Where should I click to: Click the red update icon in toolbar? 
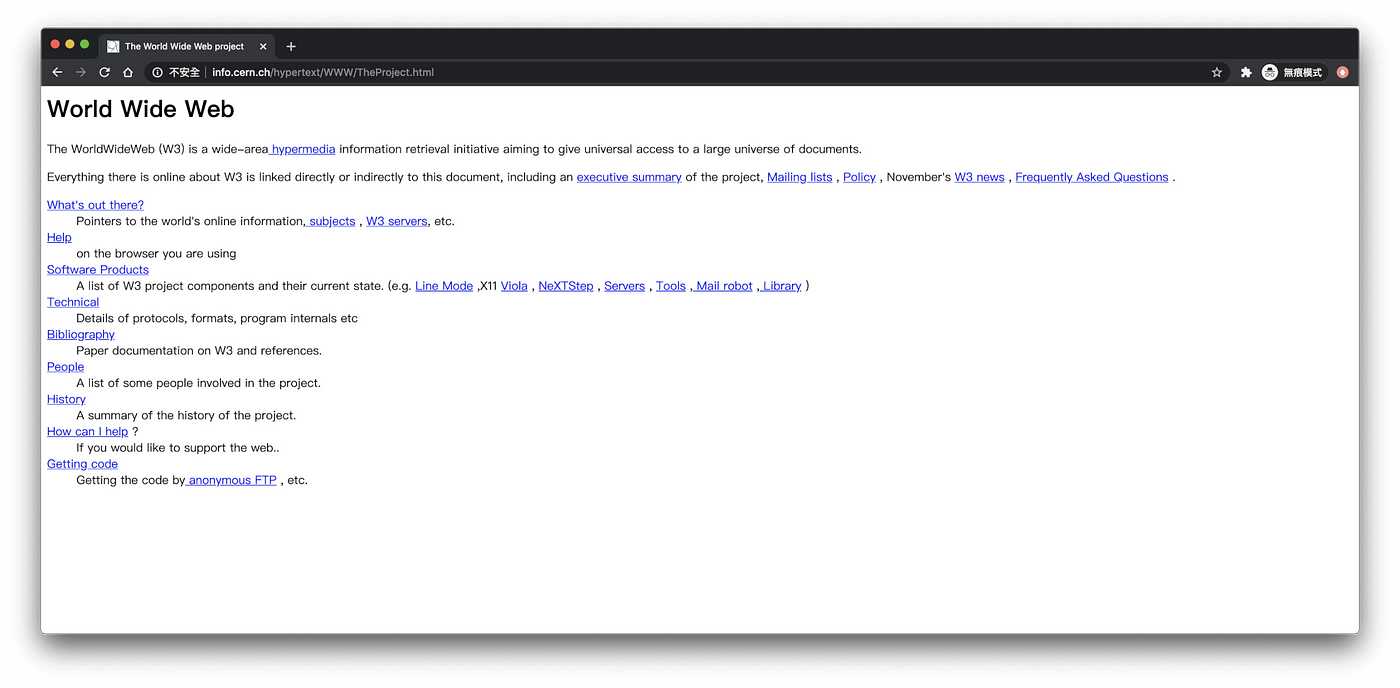coord(1343,72)
